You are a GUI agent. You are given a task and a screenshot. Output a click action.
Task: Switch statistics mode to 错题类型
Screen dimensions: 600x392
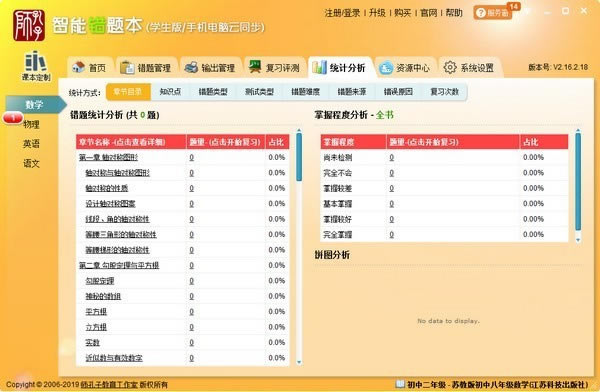coord(213,91)
